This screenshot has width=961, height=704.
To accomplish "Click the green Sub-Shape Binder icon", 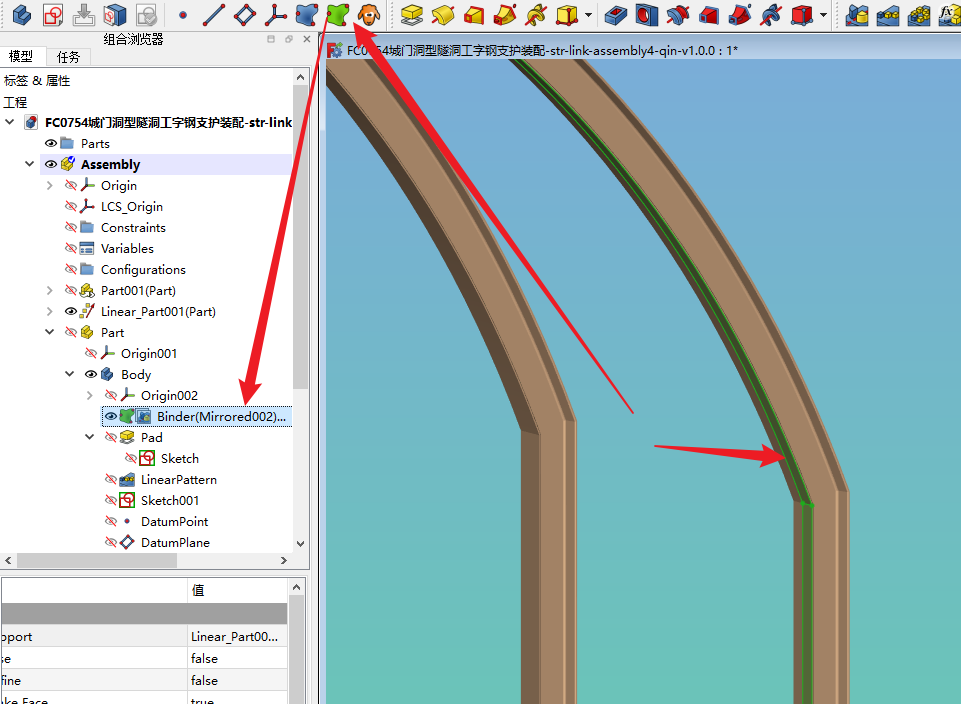I will pos(338,14).
